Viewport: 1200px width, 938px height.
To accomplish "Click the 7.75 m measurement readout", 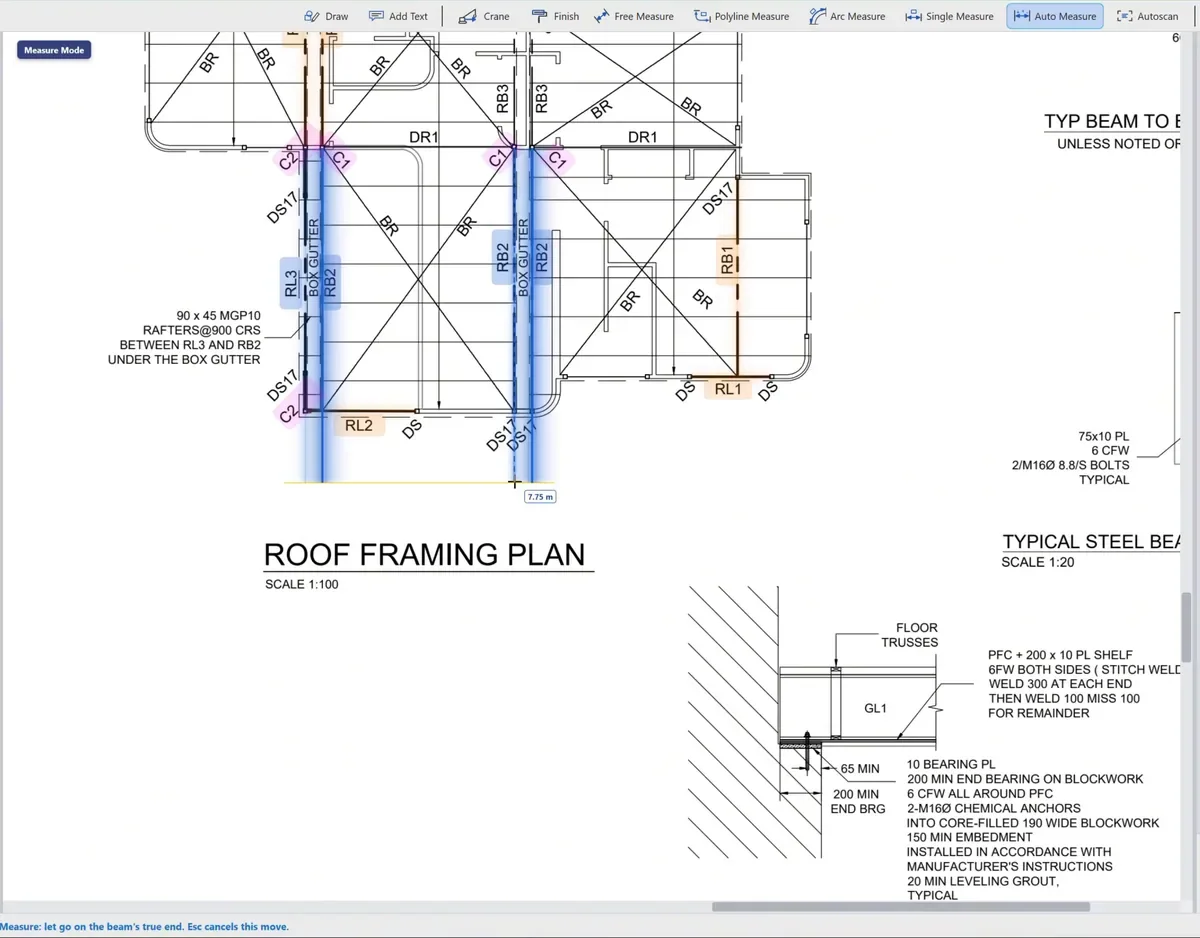I will 540,496.
